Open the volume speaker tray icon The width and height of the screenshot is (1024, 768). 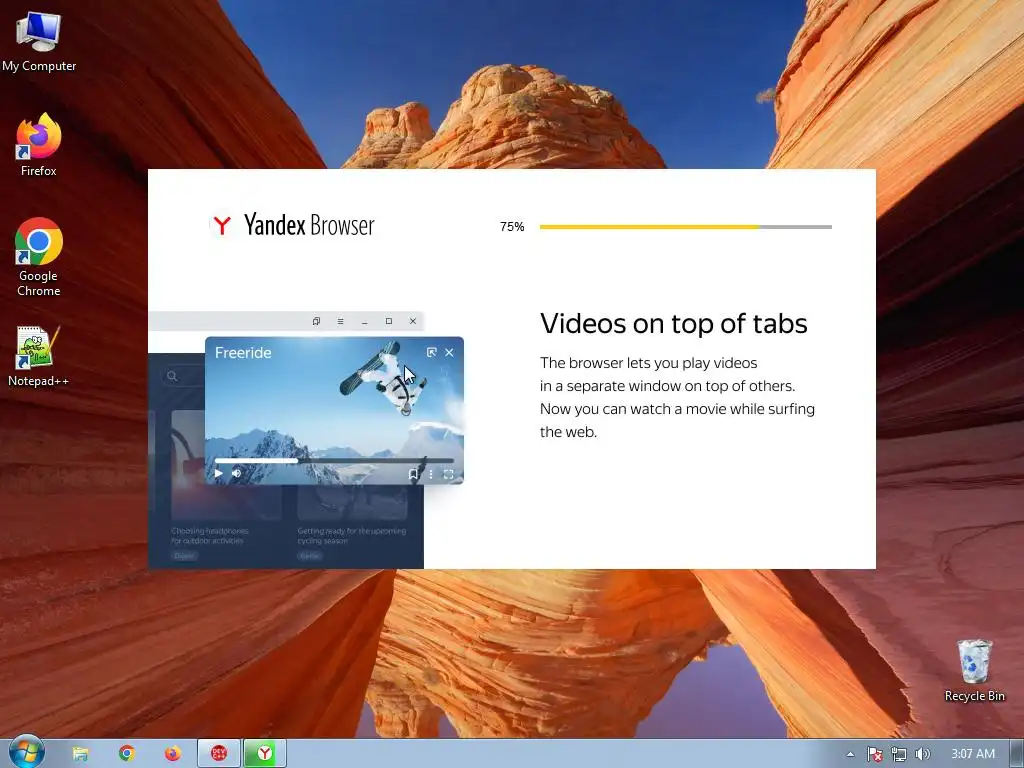click(922, 754)
